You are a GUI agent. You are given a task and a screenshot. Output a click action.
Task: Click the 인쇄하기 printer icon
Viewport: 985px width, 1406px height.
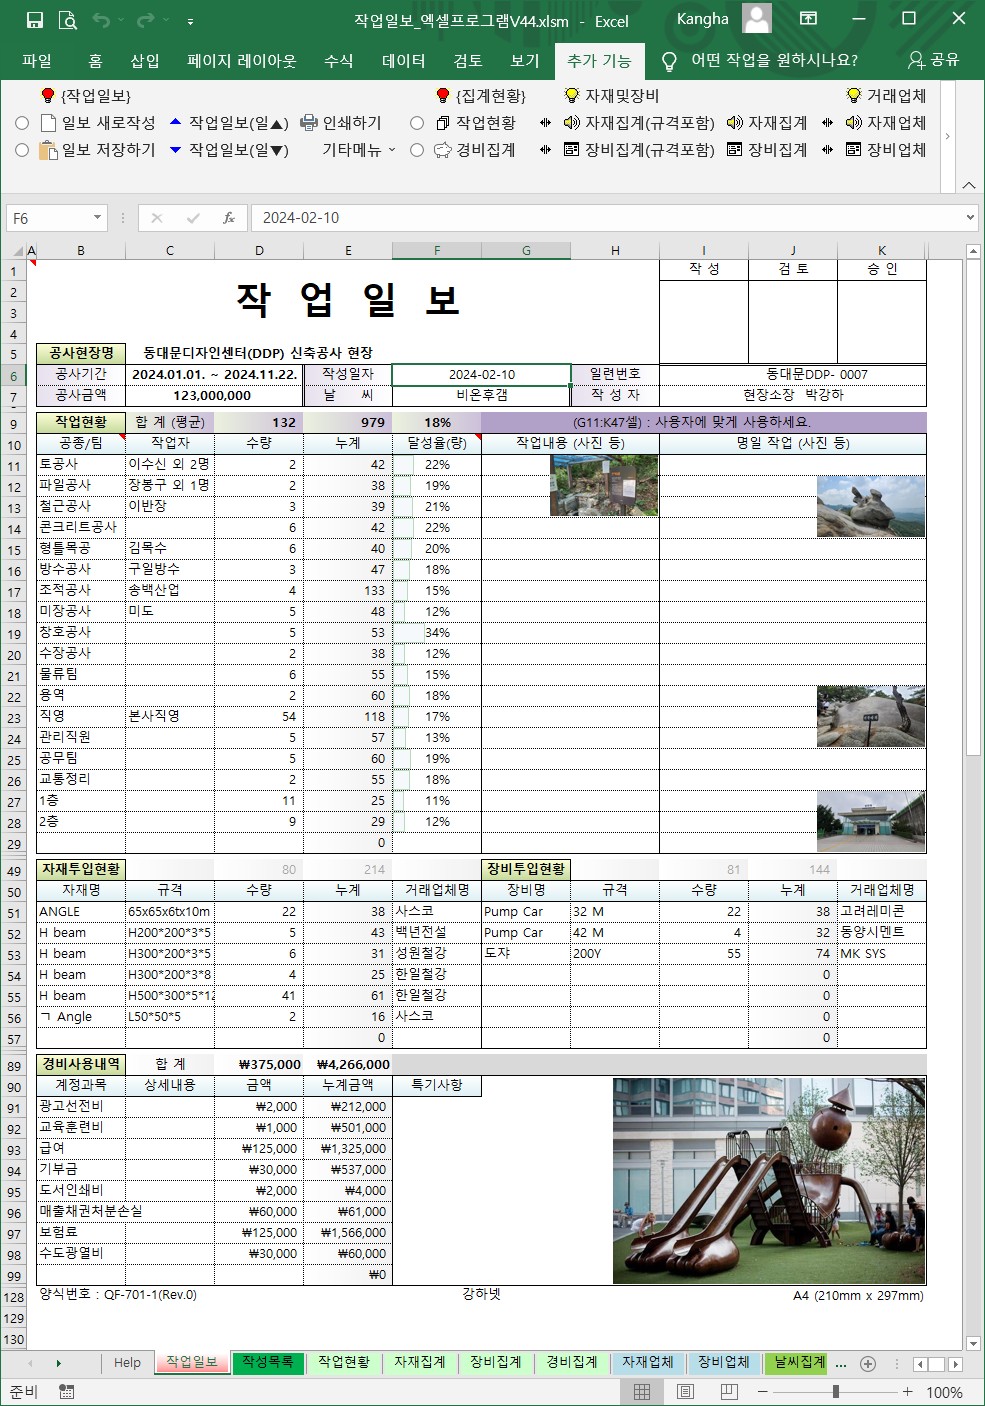tap(309, 123)
